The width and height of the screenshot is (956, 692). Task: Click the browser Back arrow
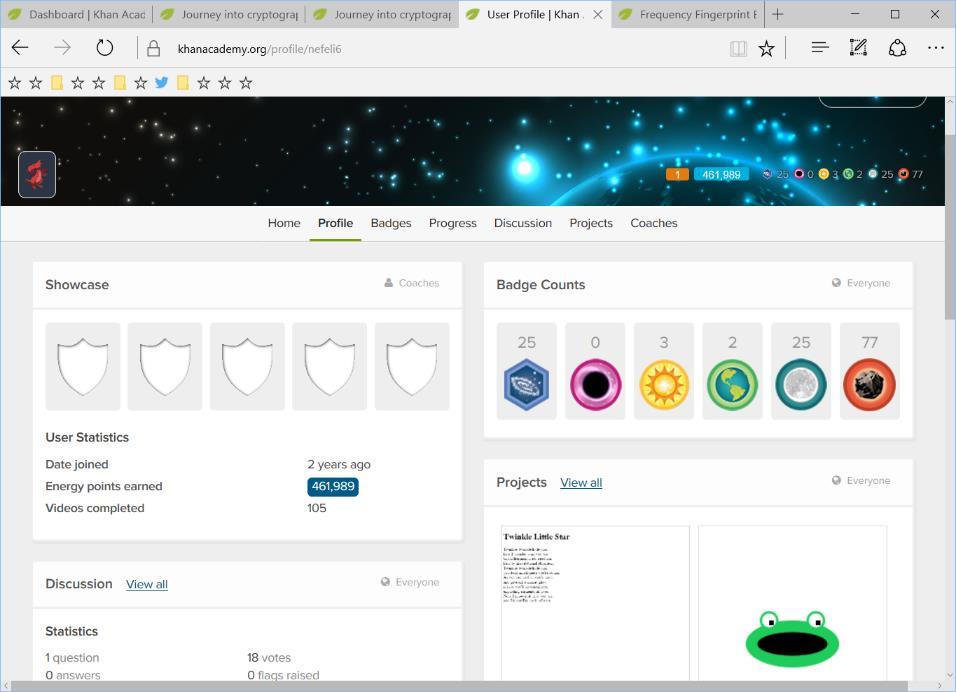click(20, 48)
